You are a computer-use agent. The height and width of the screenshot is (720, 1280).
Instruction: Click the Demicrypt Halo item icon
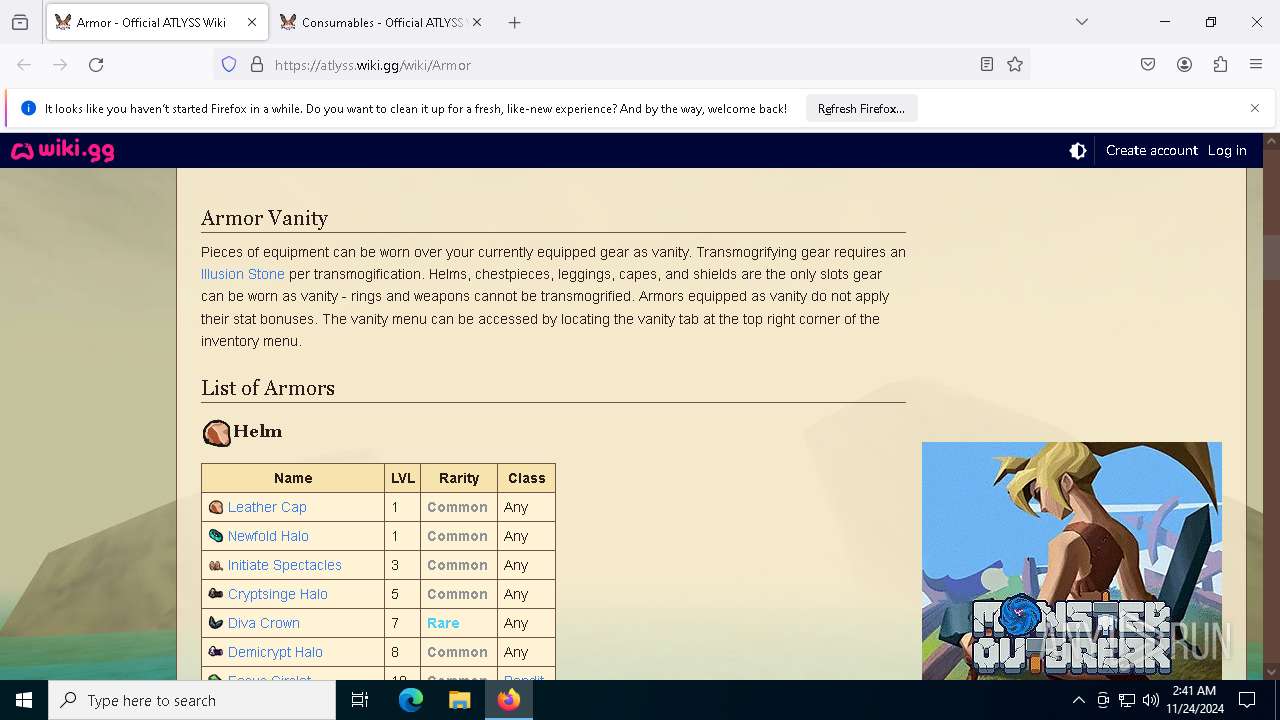pyautogui.click(x=216, y=652)
